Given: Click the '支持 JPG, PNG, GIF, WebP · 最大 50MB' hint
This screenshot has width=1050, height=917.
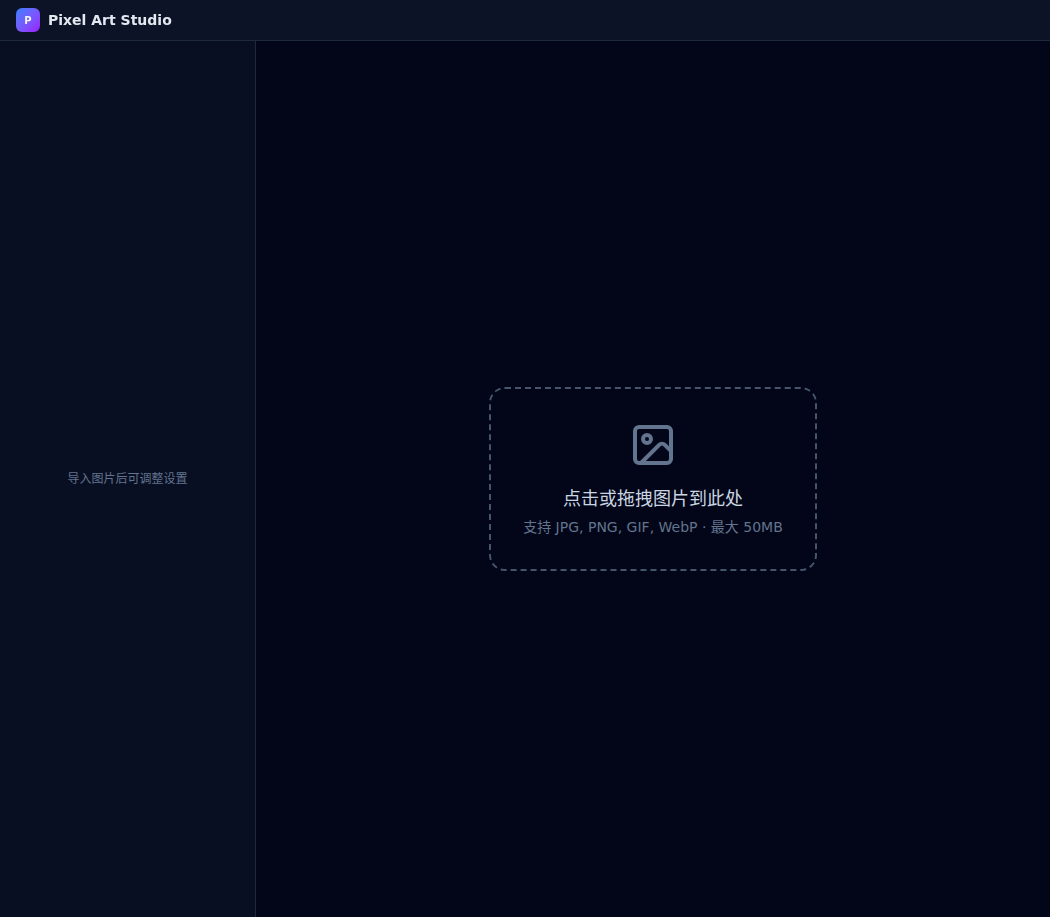Looking at the screenshot, I should point(653,527).
